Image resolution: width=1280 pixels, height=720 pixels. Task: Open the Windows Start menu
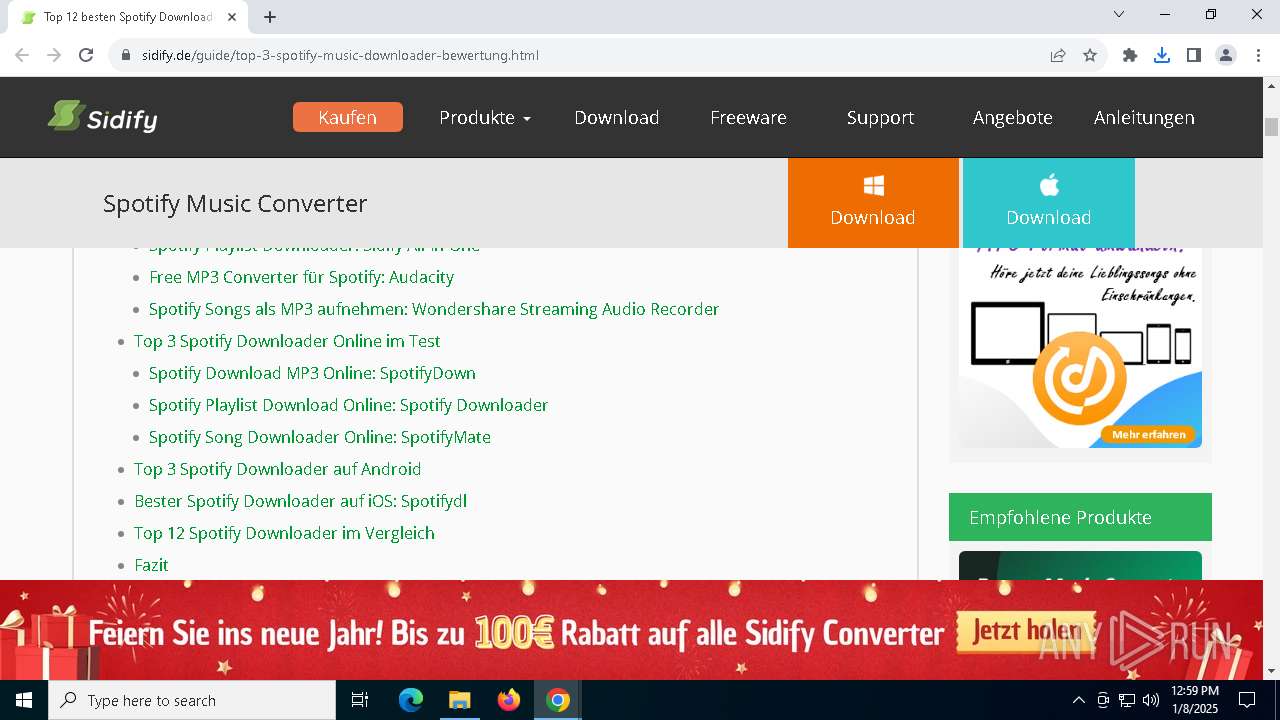coord(24,700)
